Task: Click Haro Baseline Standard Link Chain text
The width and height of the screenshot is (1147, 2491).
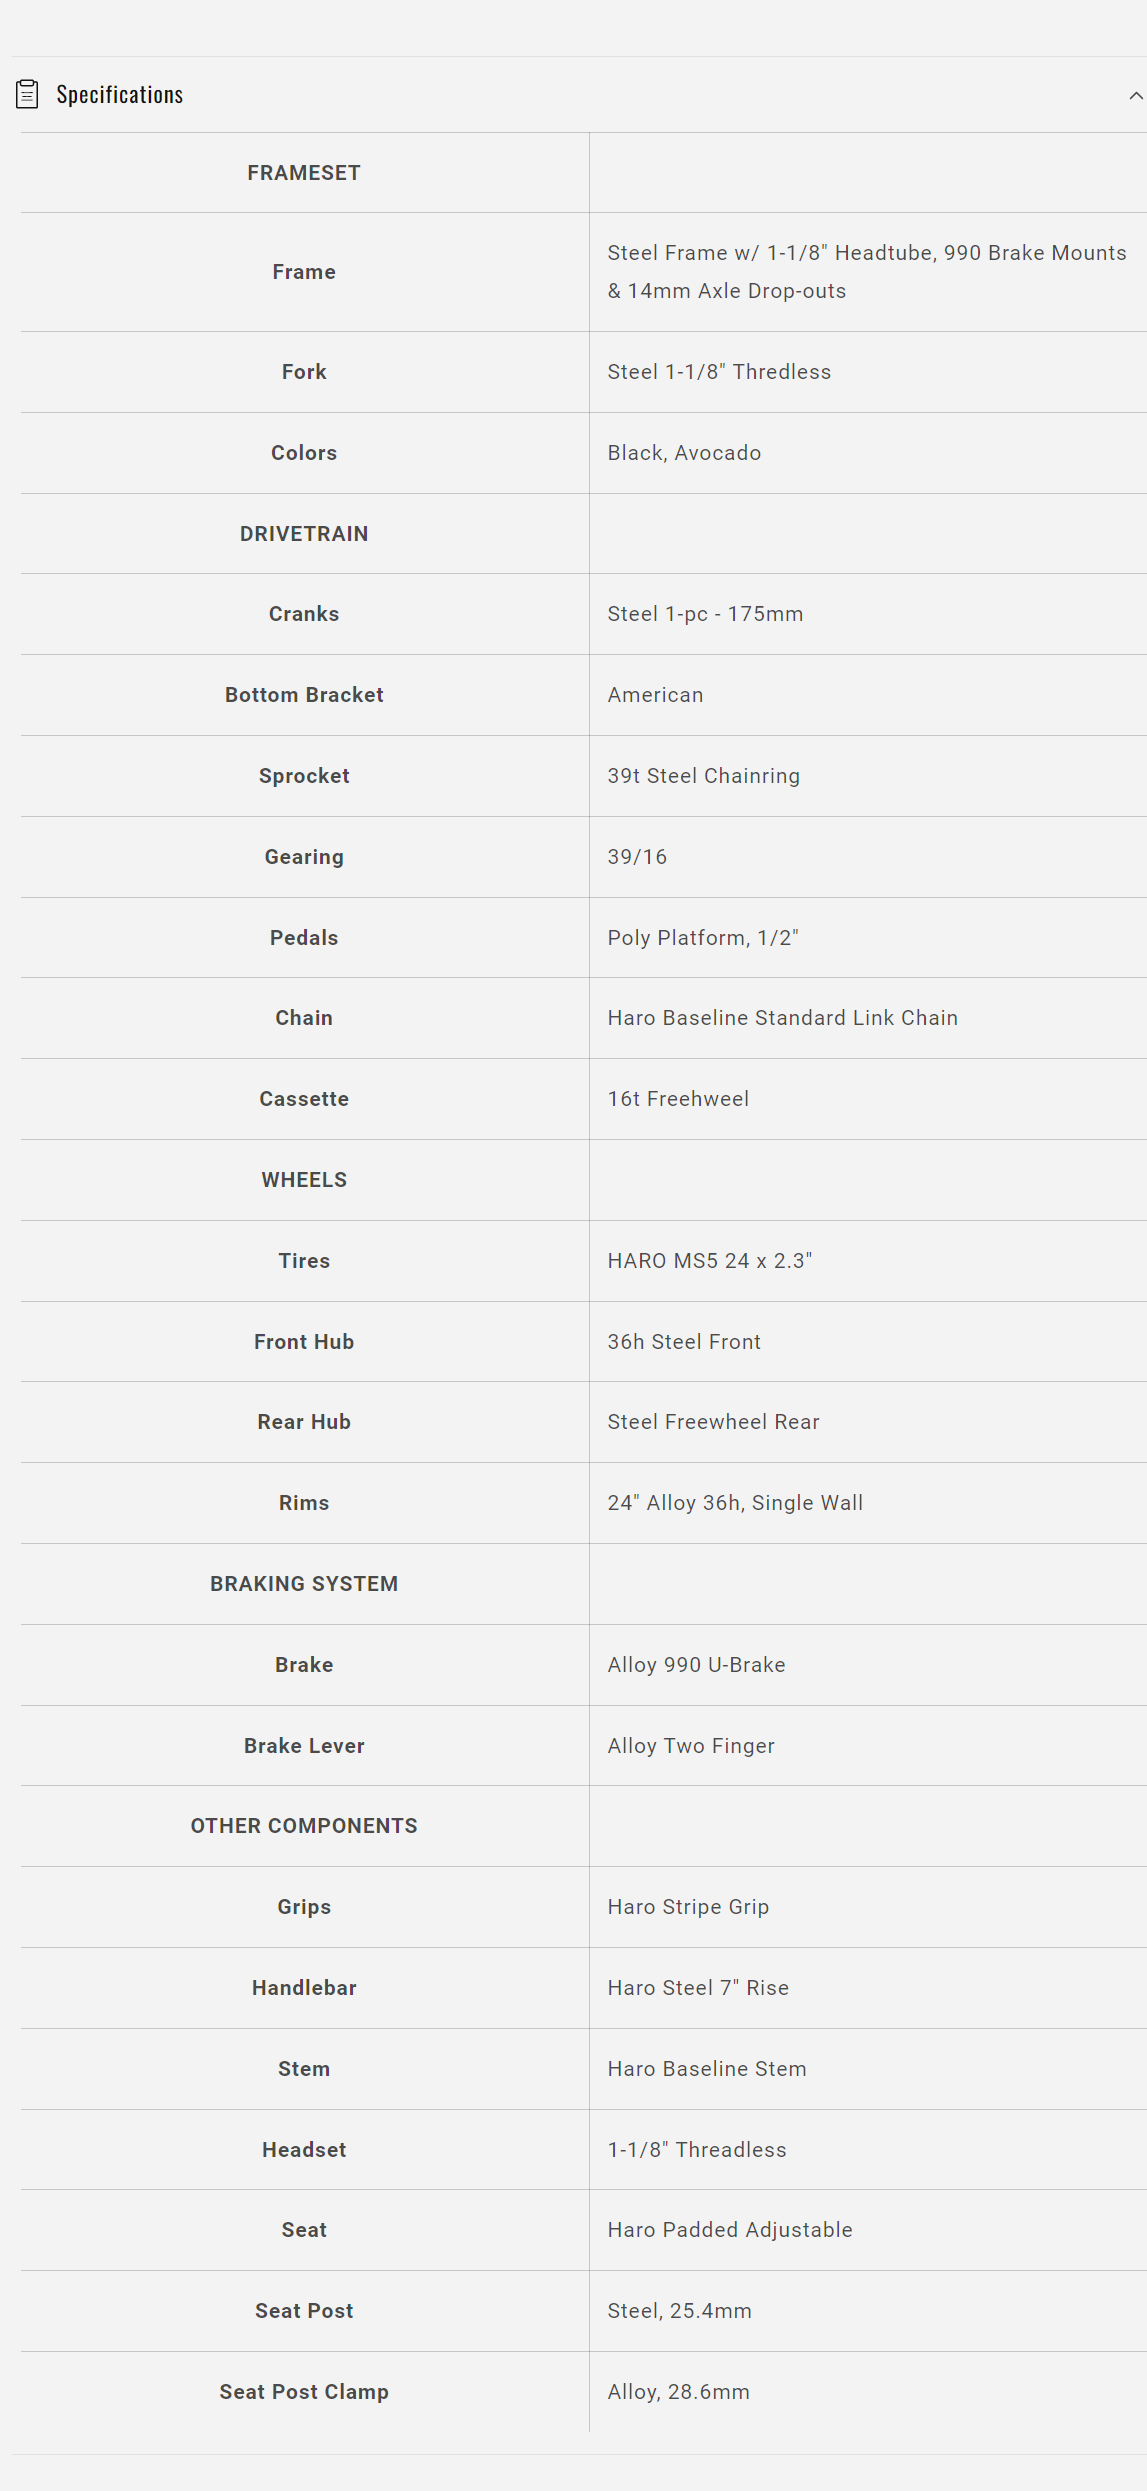Action: point(782,1018)
